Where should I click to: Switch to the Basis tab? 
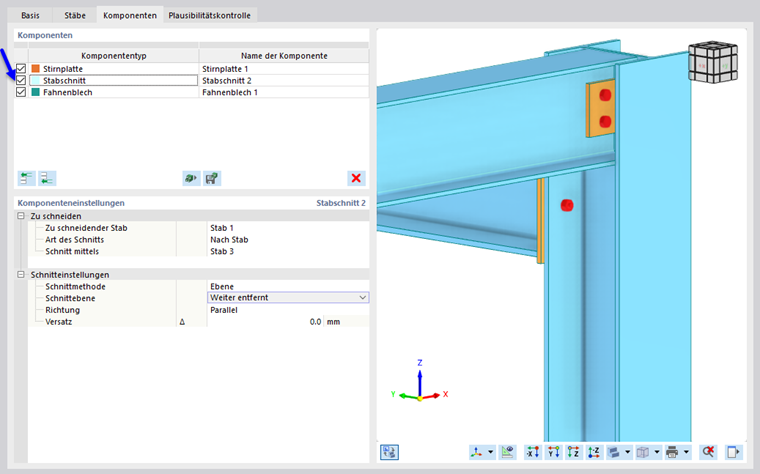pos(30,15)
